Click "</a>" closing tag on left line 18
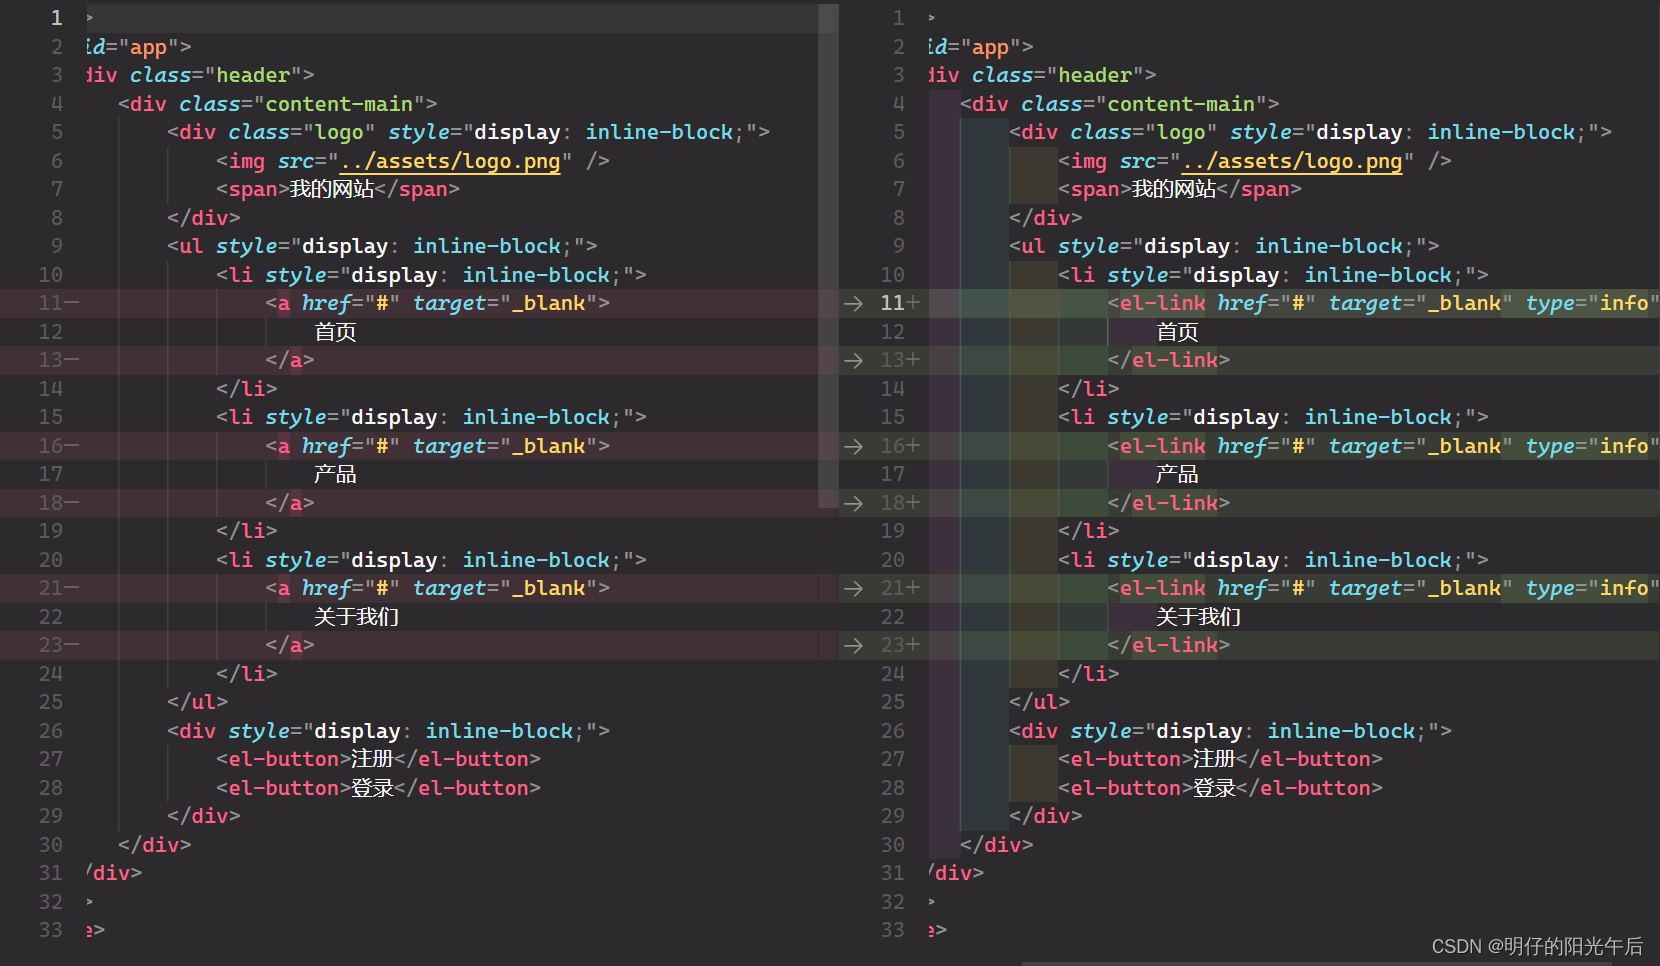This screenshot has width=1660, height=966. [x=290, y=503]
